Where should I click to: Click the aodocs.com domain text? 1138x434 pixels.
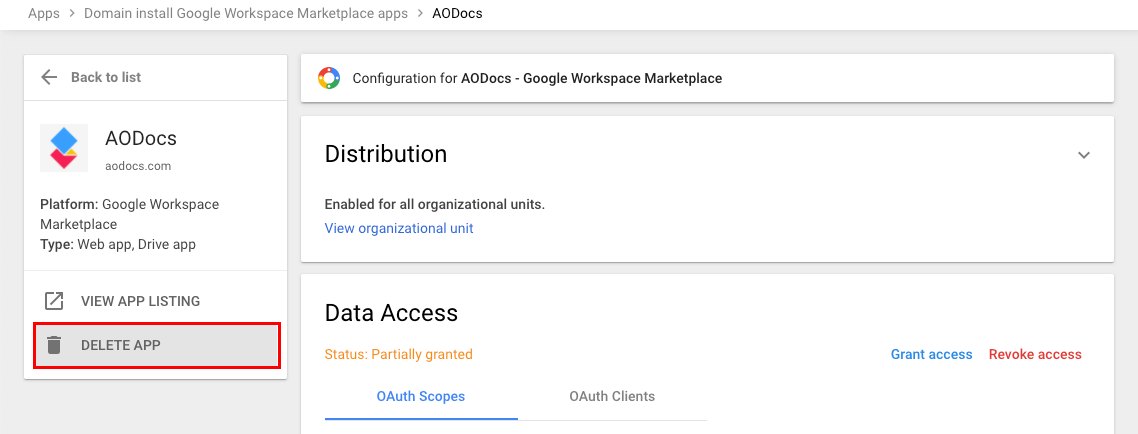[138, 165]
